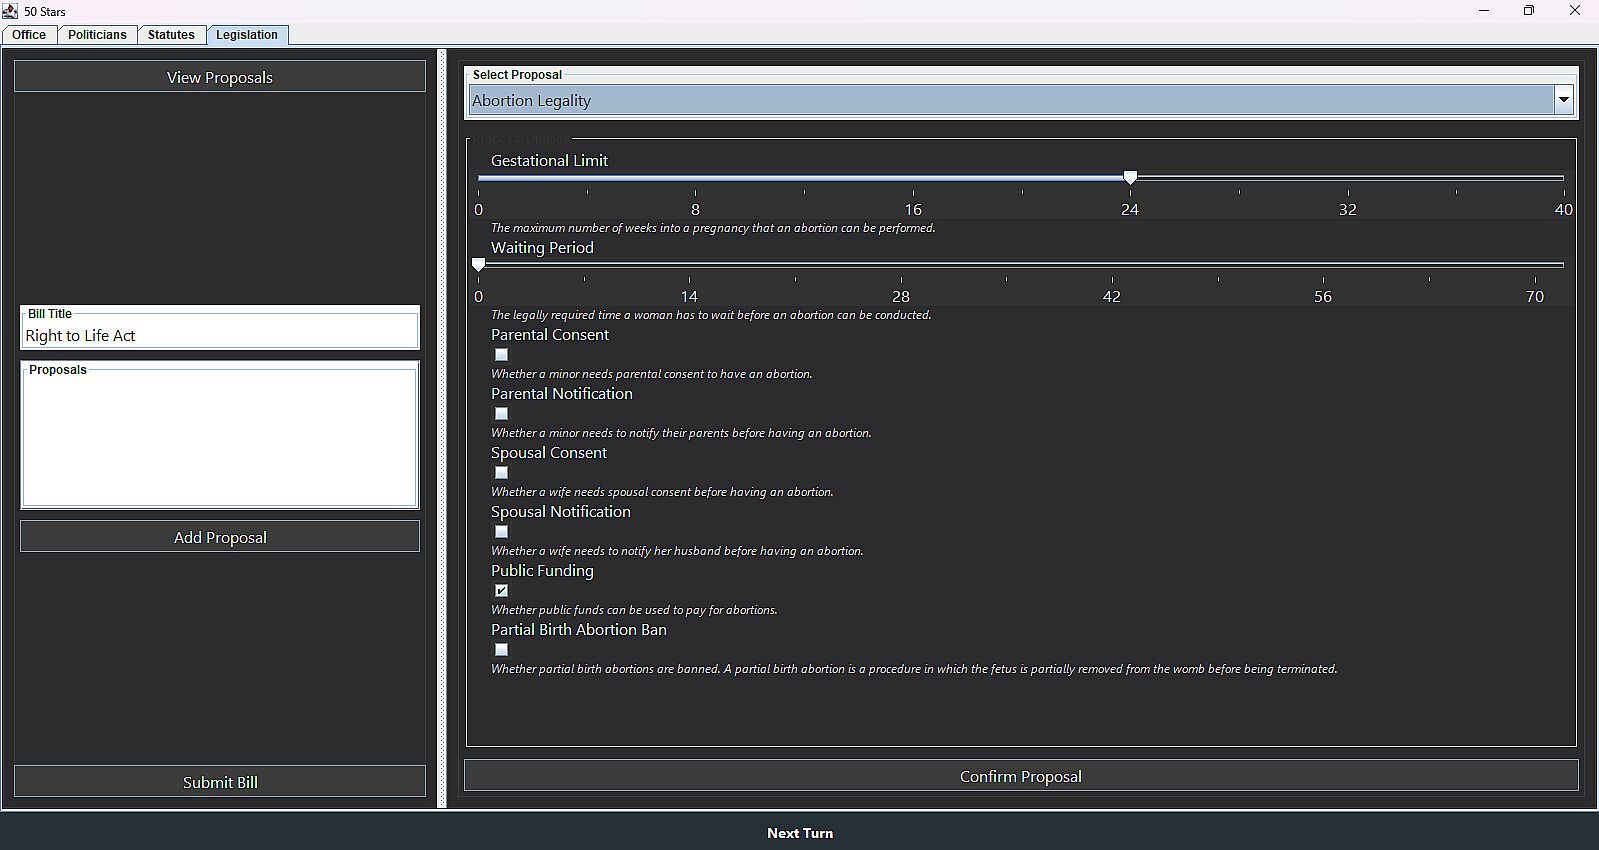Click the Gestational Limit slider handle
The height and width of the screenshot is (850, 1599).
click(x=1130, y=177)
